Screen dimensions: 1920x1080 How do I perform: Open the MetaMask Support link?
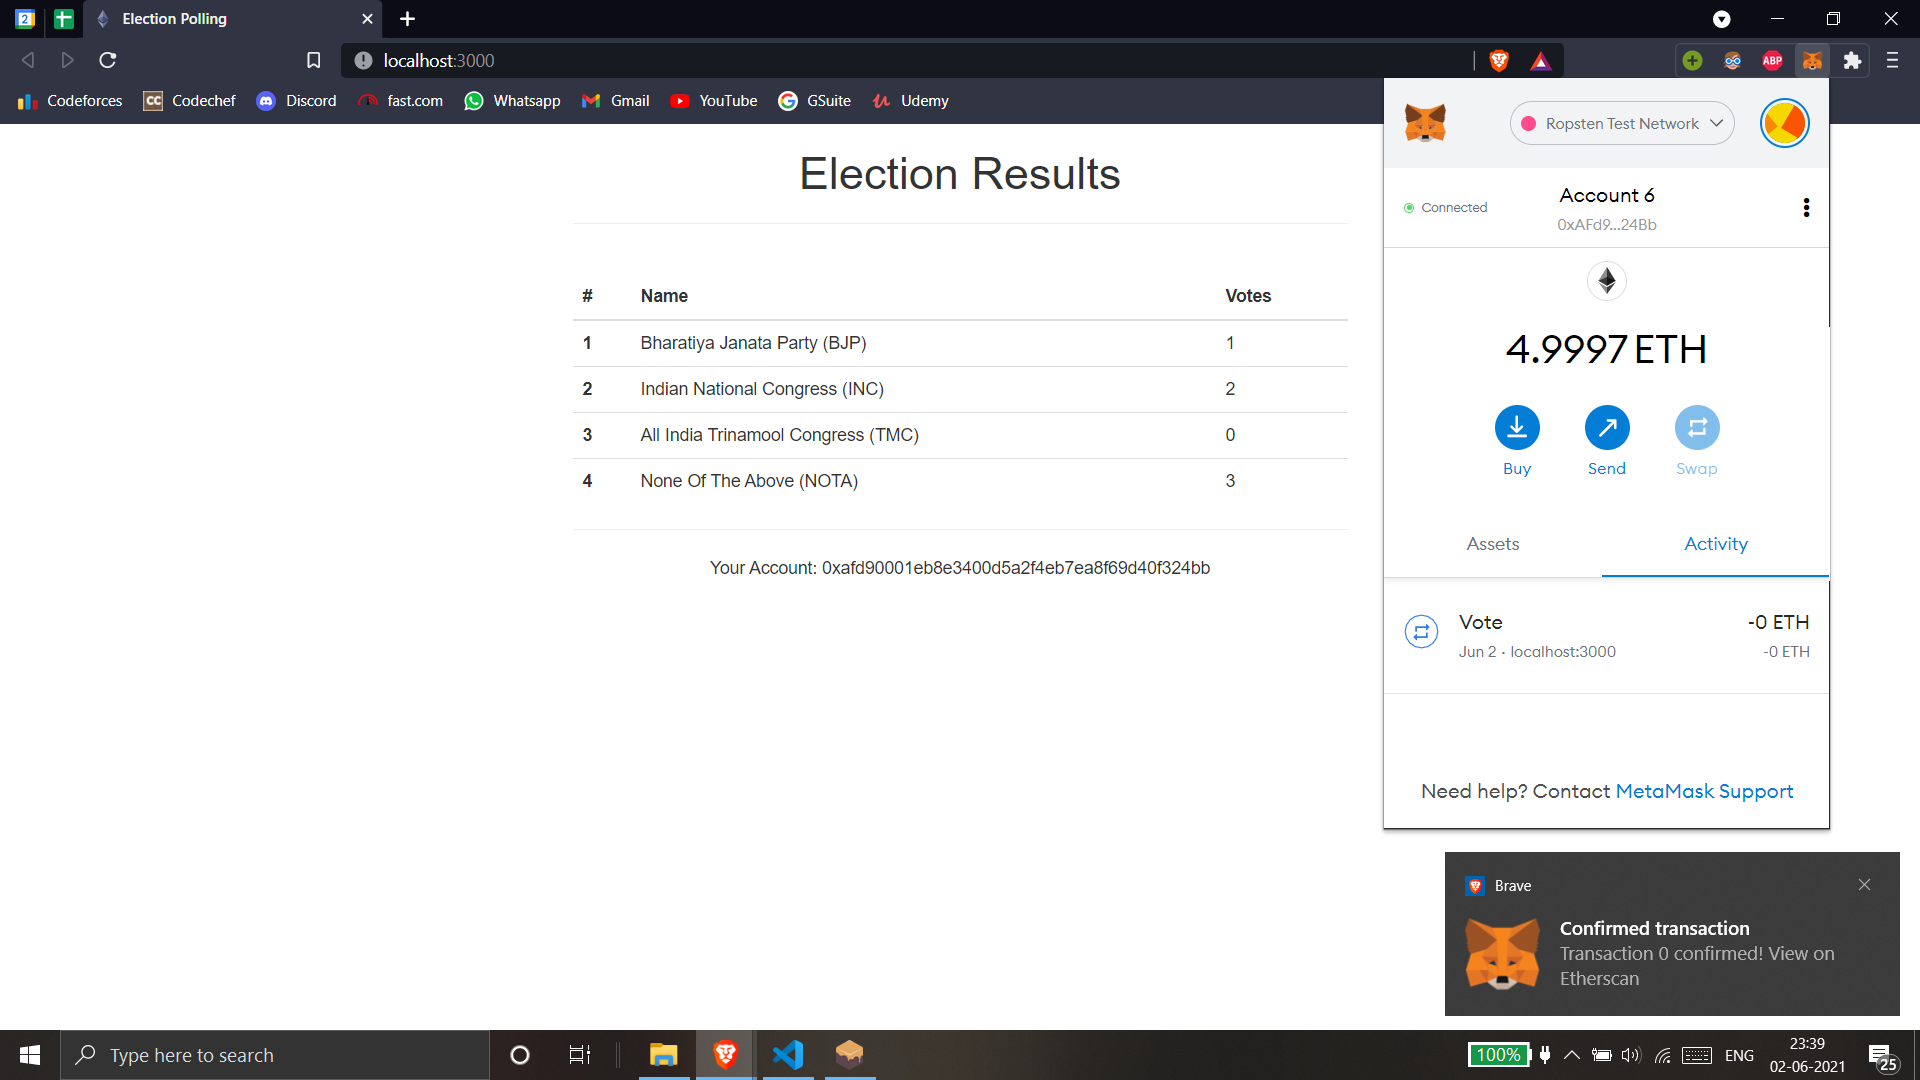(1703, 791)
